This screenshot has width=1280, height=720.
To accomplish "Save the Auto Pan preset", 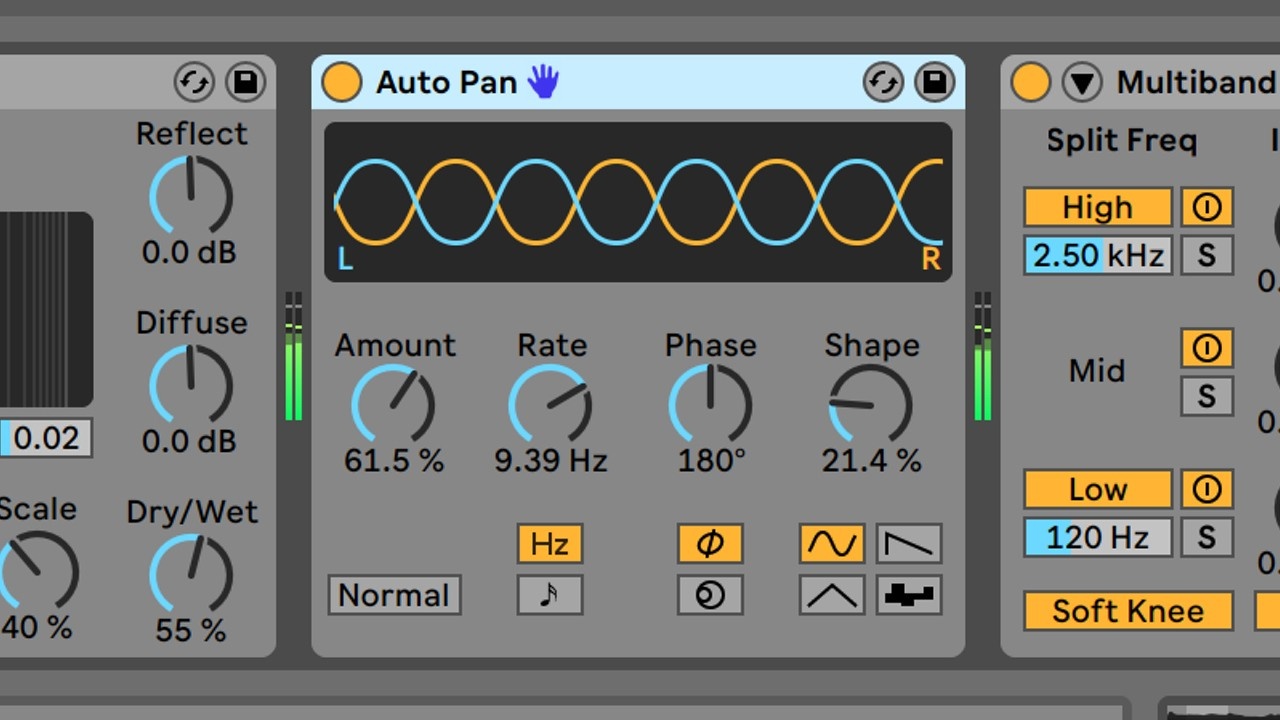I will click(x=935, y=82).
